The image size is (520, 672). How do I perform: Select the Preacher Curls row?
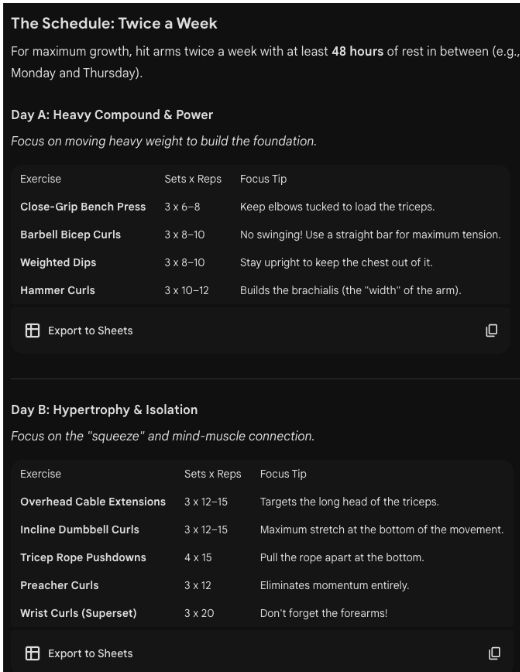(262, 585)
